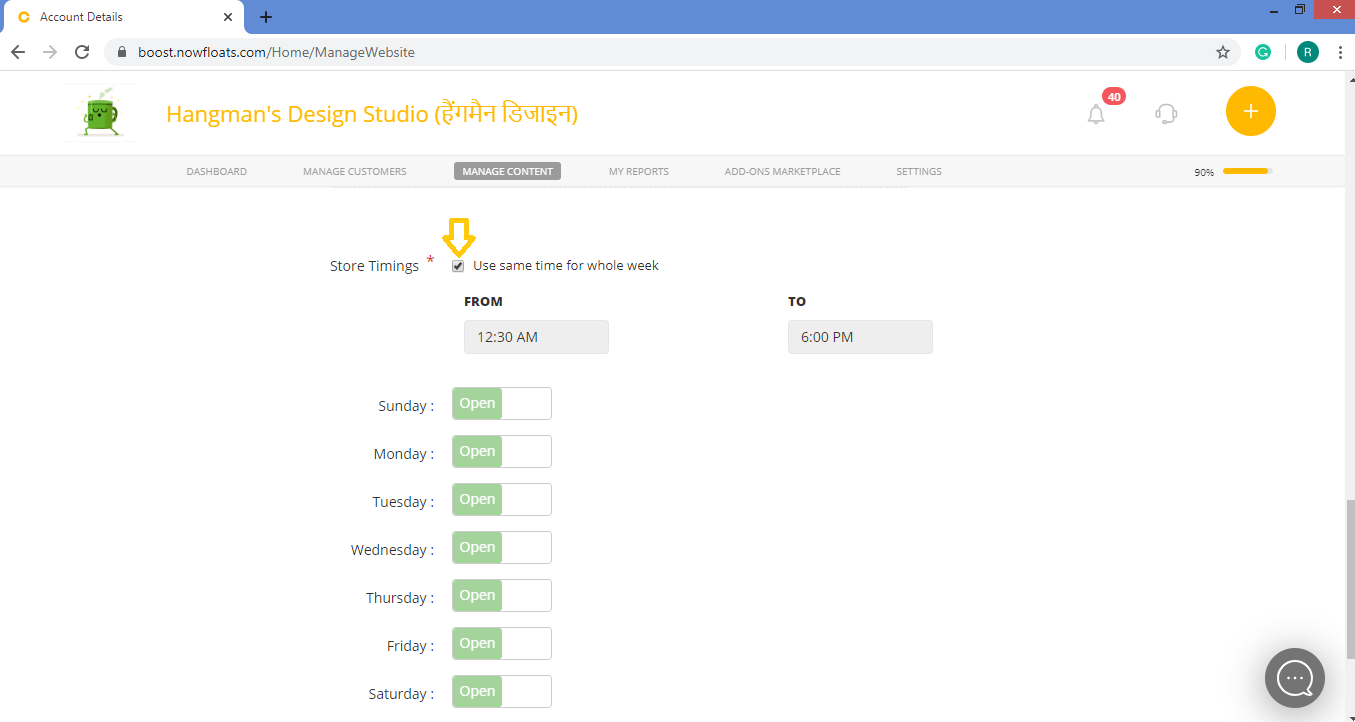Open the FROM time field 12:30 AM
This screenshot has width=1355, height=722.
(x=536, y=337)
